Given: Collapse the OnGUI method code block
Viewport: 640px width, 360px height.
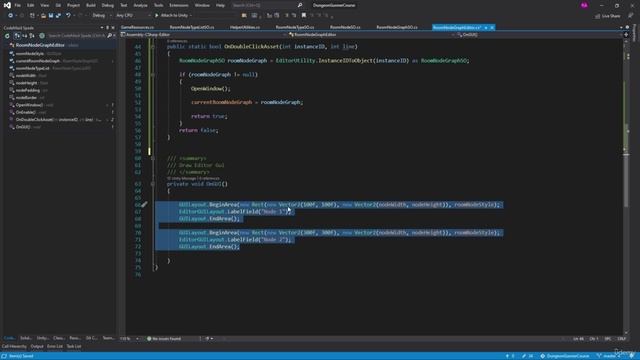Looking at the screenshot, I should [x=153, y=184].
